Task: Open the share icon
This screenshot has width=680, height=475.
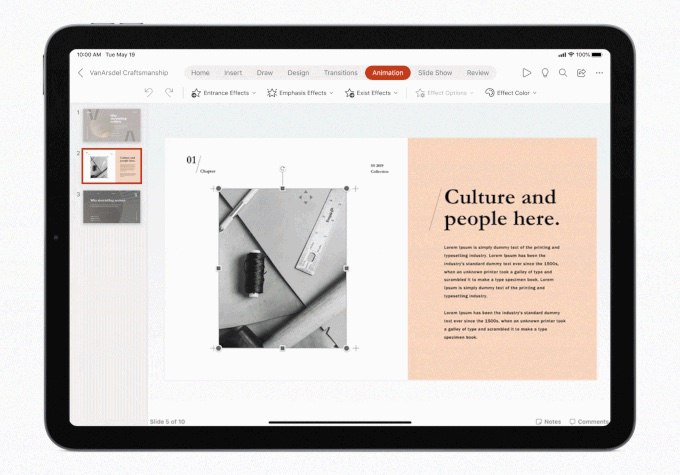Action: [x=581, y=73]
